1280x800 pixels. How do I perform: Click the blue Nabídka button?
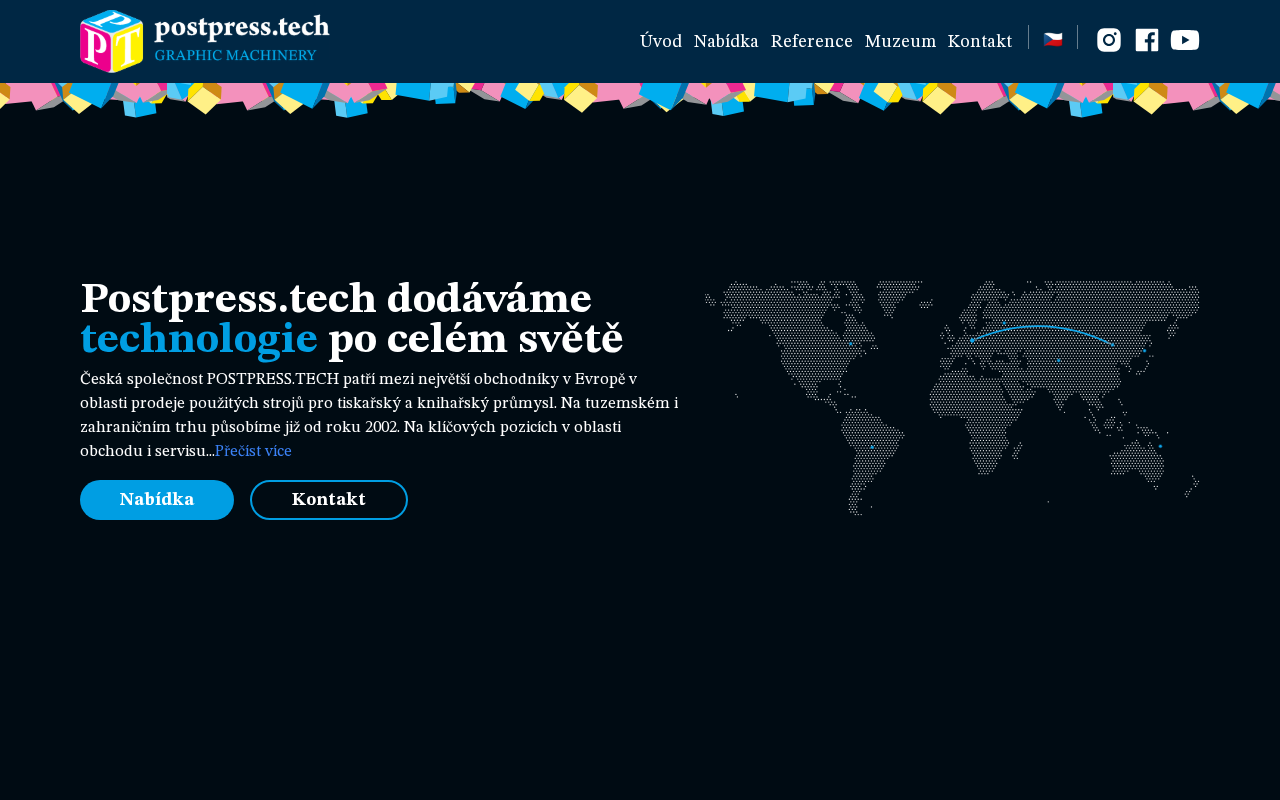click(x=157, y=500)
